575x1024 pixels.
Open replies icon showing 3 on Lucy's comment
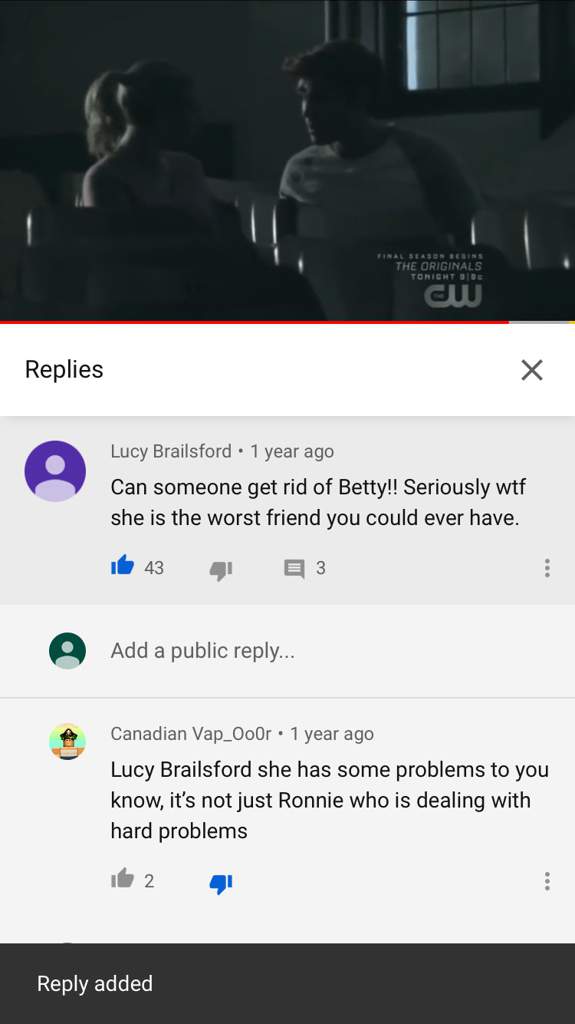coord(295,568)
